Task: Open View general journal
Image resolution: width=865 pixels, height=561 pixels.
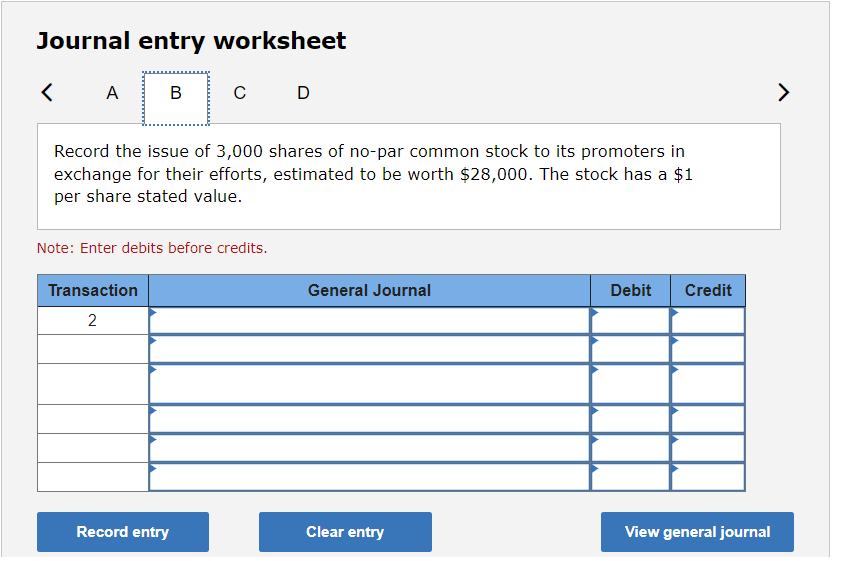Action: (697, 532)
